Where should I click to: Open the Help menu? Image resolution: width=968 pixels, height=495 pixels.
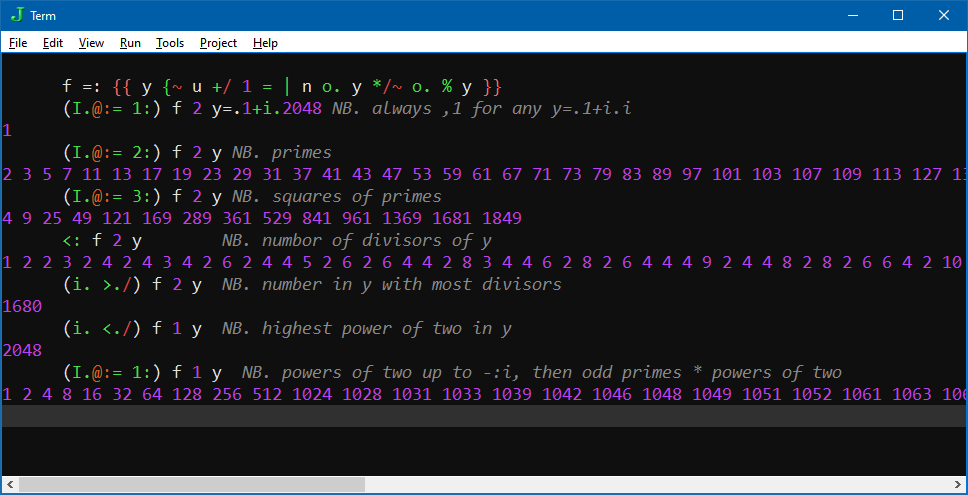[x=265, y=43]
